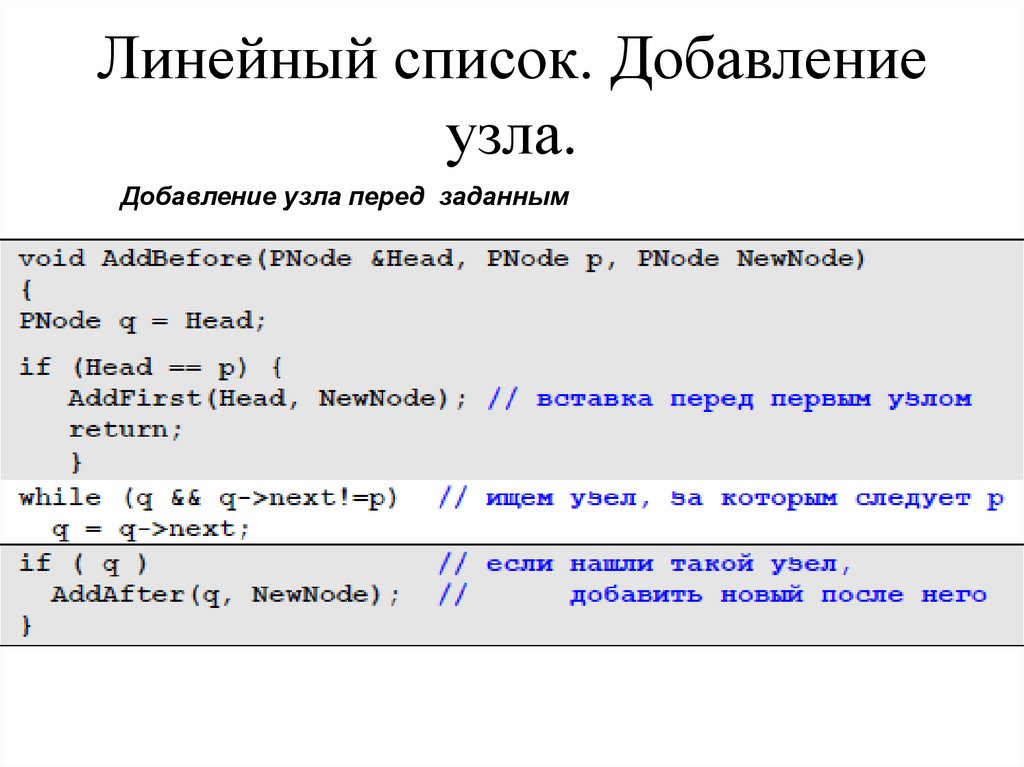Click the subtitle "Добавление узла перед заданным"
The height and width of the screenshot is (767, 1024).
345,197
